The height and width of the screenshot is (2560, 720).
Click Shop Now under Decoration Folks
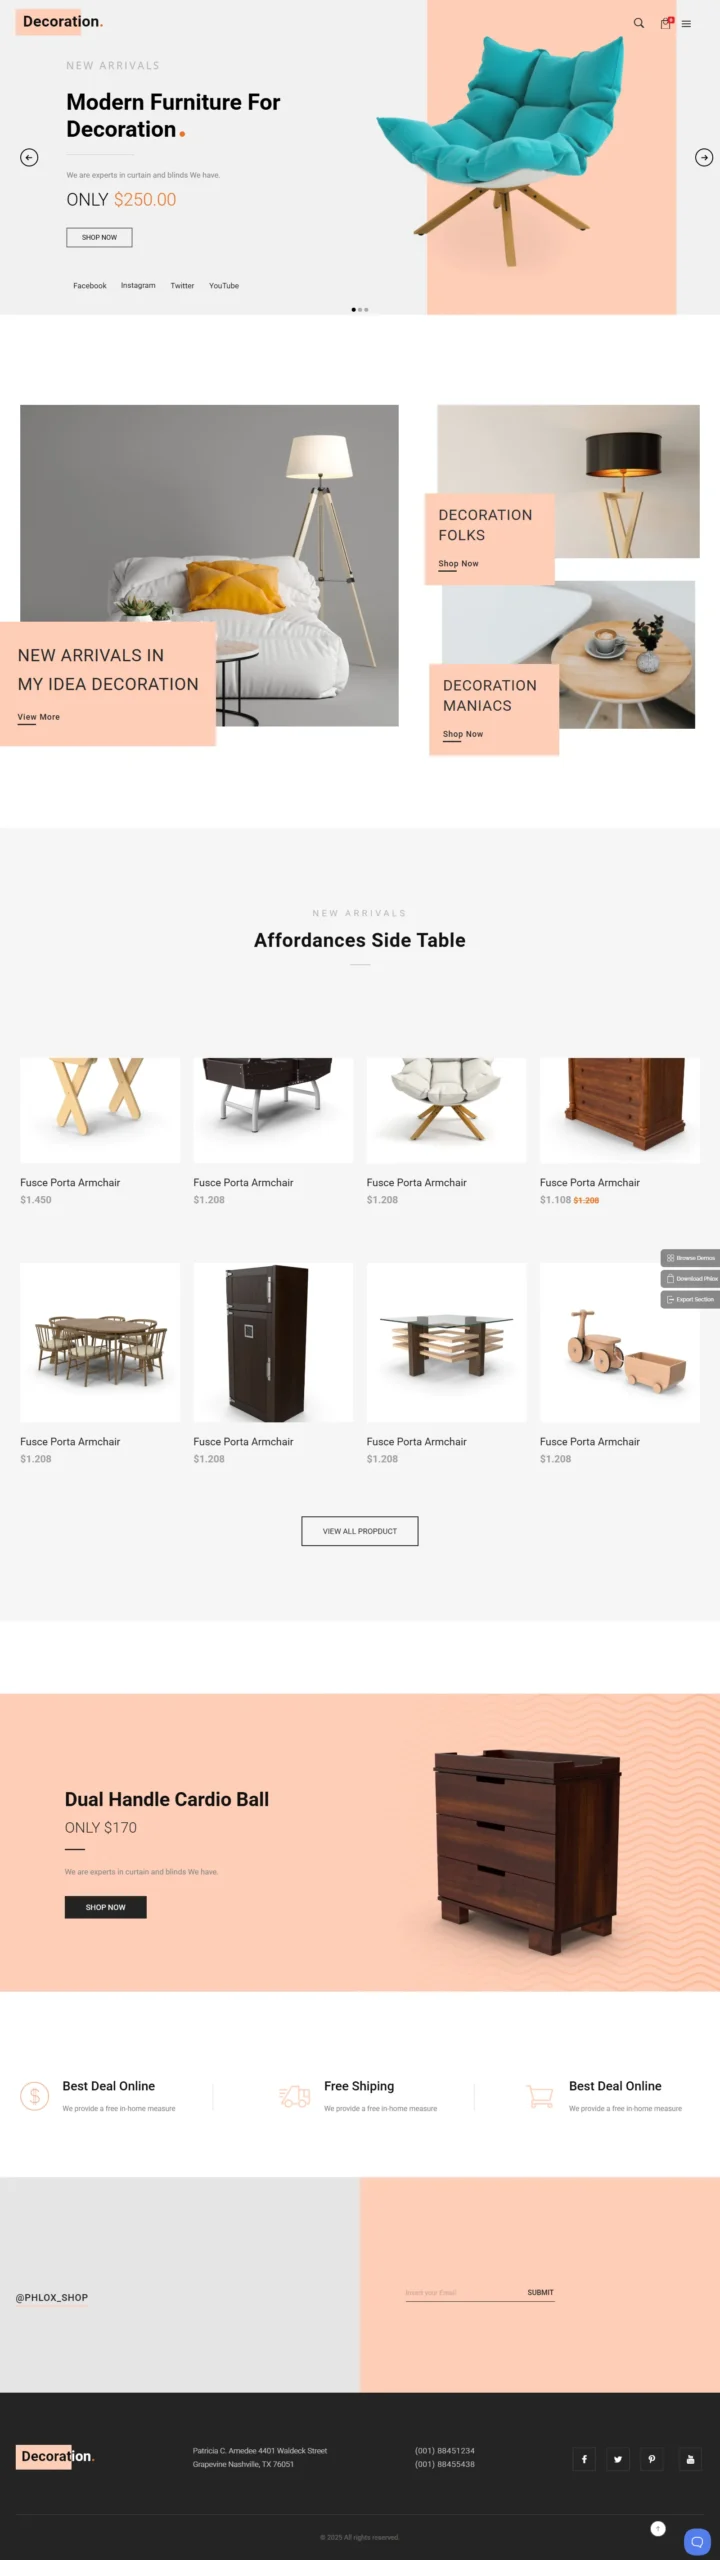(458, 564)
